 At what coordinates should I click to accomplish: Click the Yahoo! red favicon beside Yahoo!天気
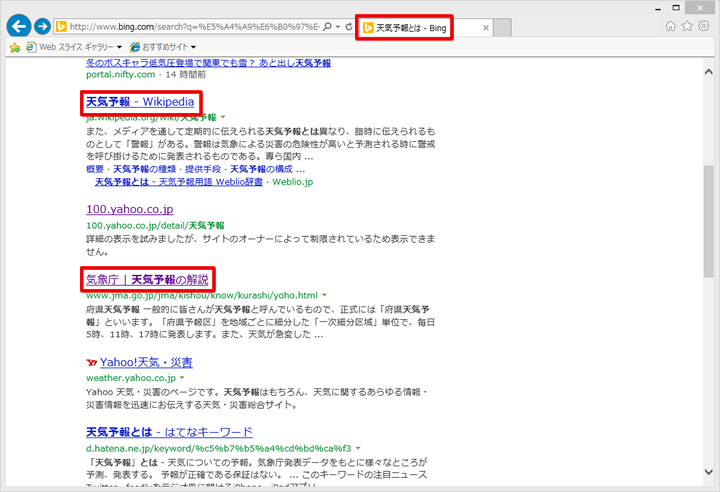pos(91,363)
